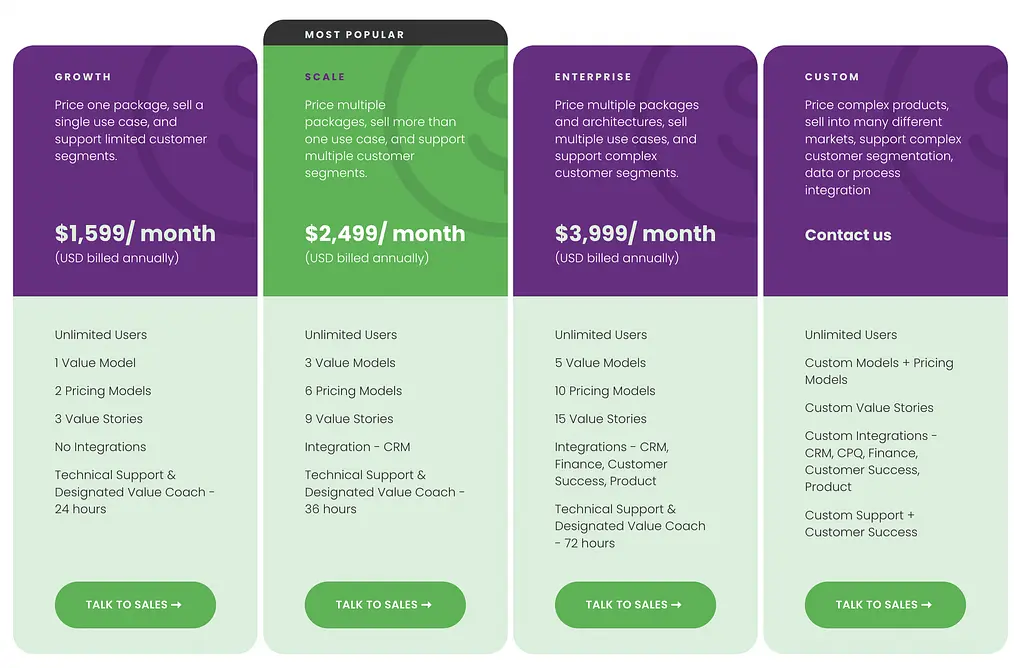1024x668 pixels.
Task: Select the $1,599/month price
Action: 135,234
